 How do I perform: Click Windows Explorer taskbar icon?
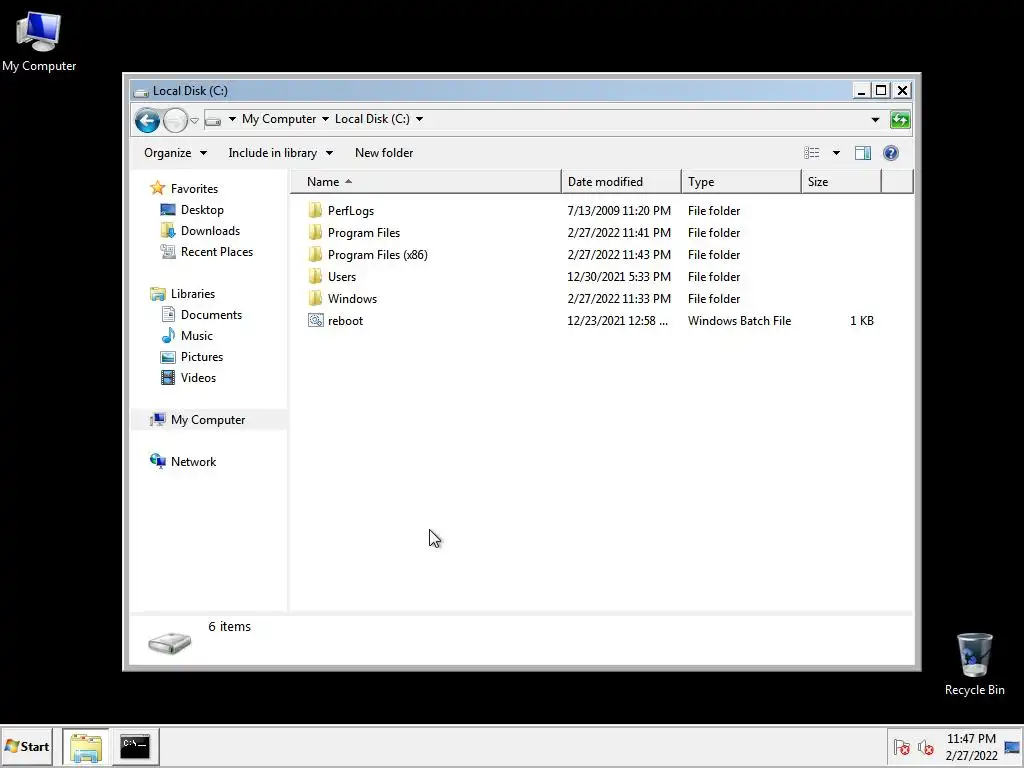pyautogui.click(x=86, y=746)
